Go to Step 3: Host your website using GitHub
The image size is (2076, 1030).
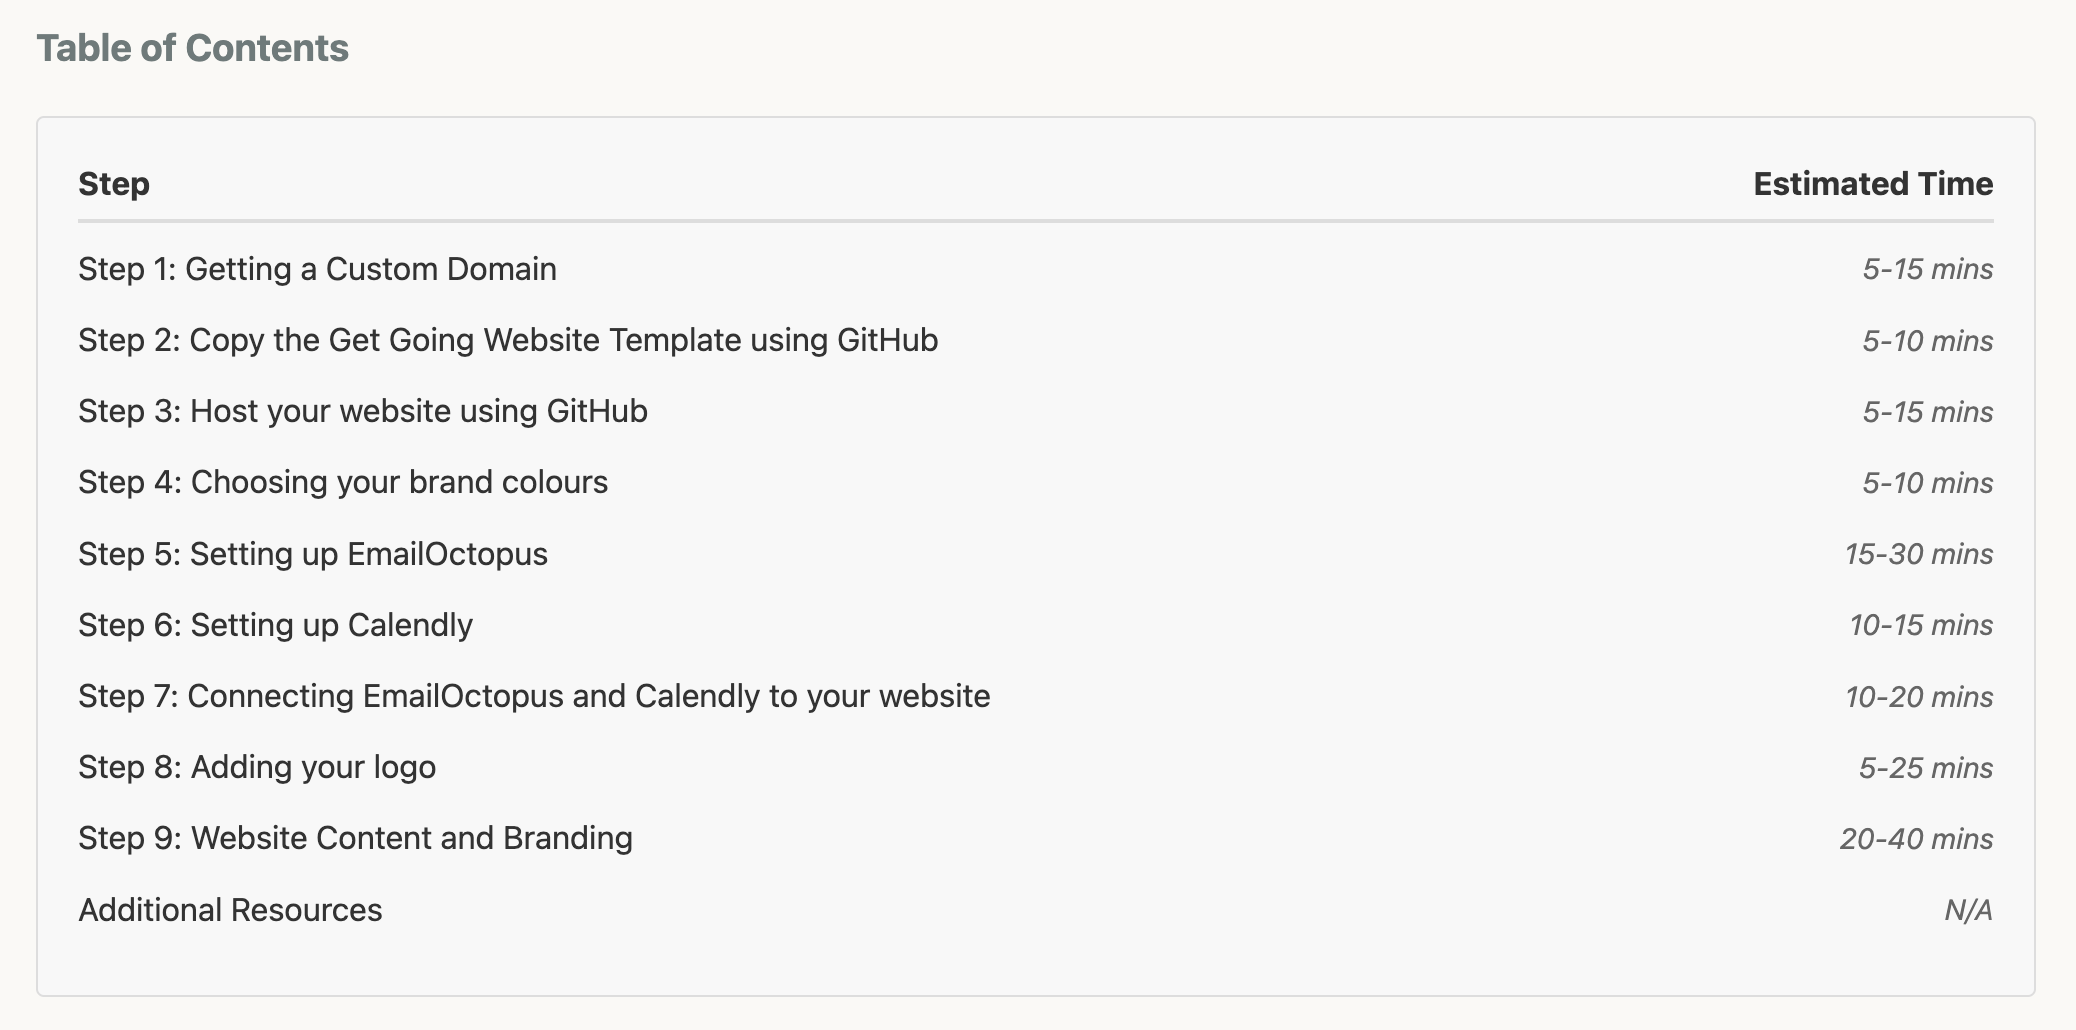(363, 411)
